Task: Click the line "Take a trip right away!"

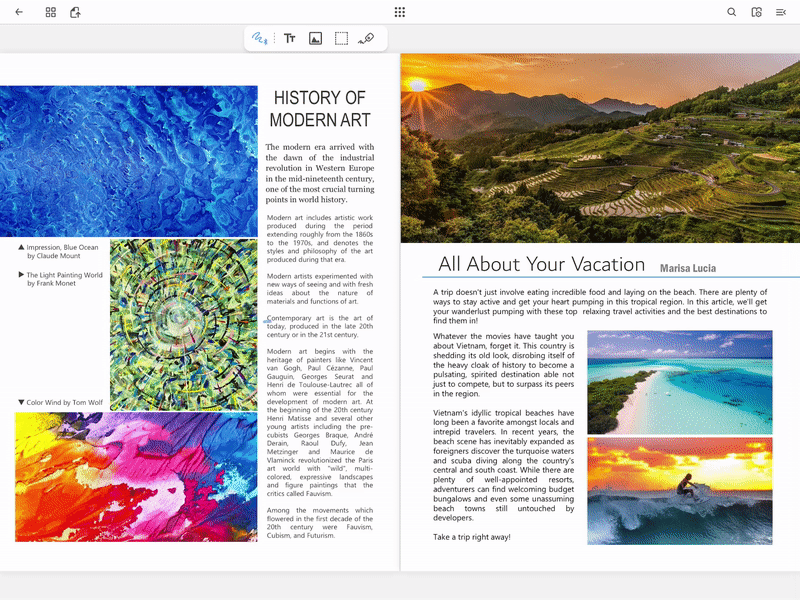Action: (x=471, y=537)
